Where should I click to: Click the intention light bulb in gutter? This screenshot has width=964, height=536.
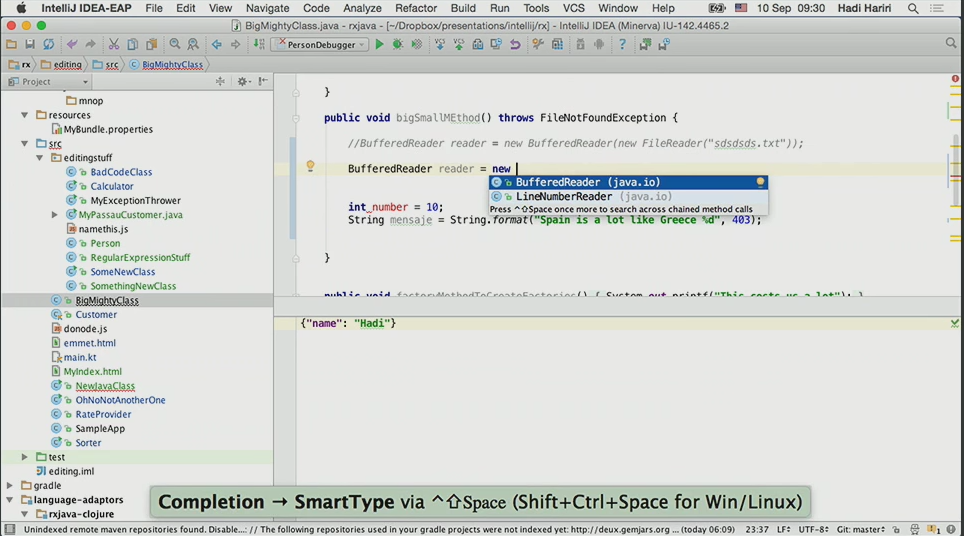[310, 166]
